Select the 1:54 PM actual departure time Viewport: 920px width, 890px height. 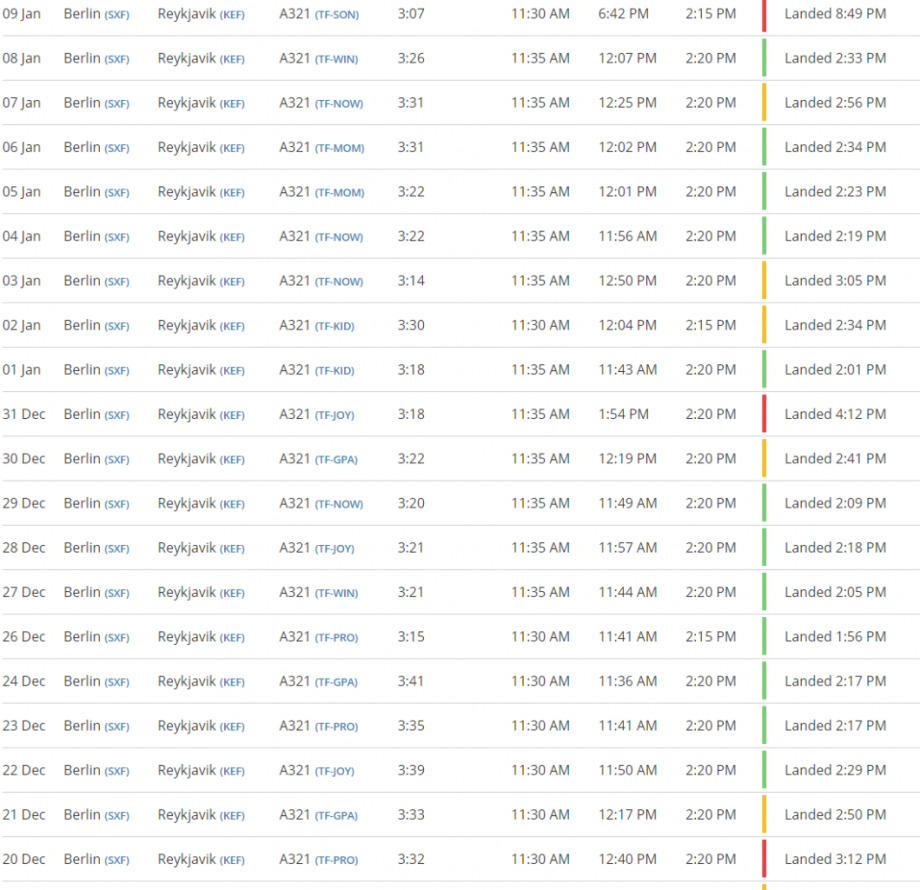[x=624, y=414]
